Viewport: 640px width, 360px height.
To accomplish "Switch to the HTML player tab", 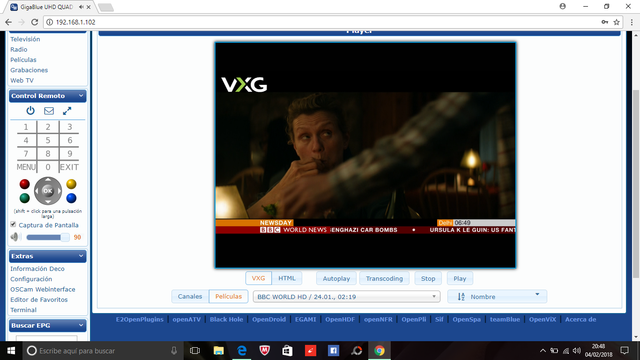I will pyautogui.click(x=287, y=278).
